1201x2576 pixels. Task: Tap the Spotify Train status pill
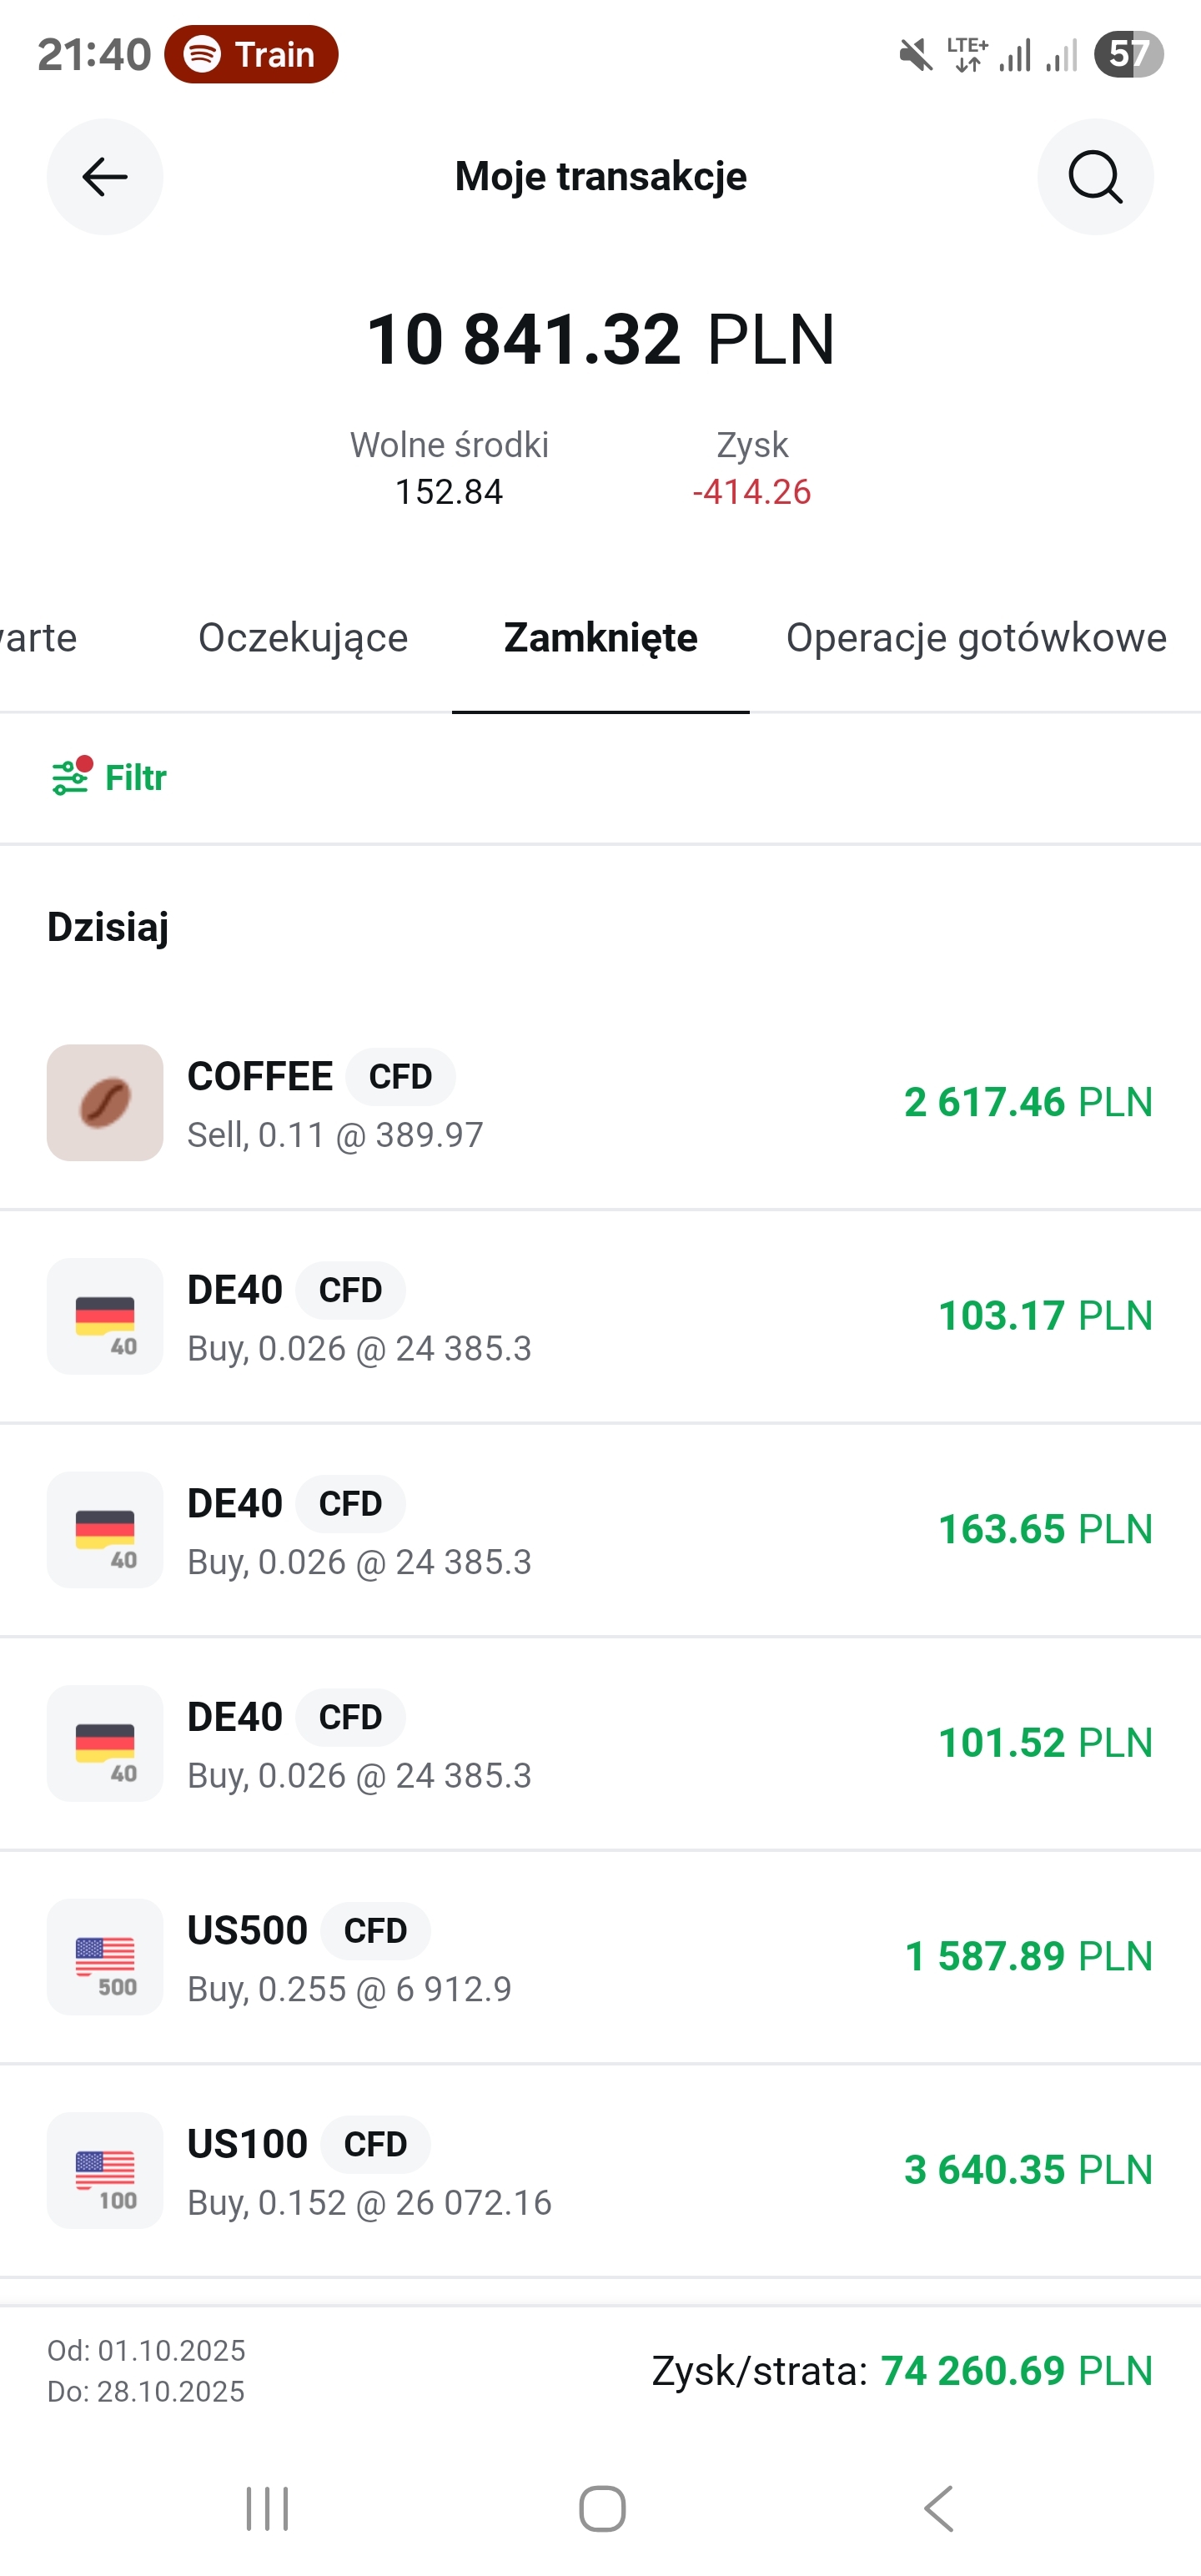coord(251,54)
